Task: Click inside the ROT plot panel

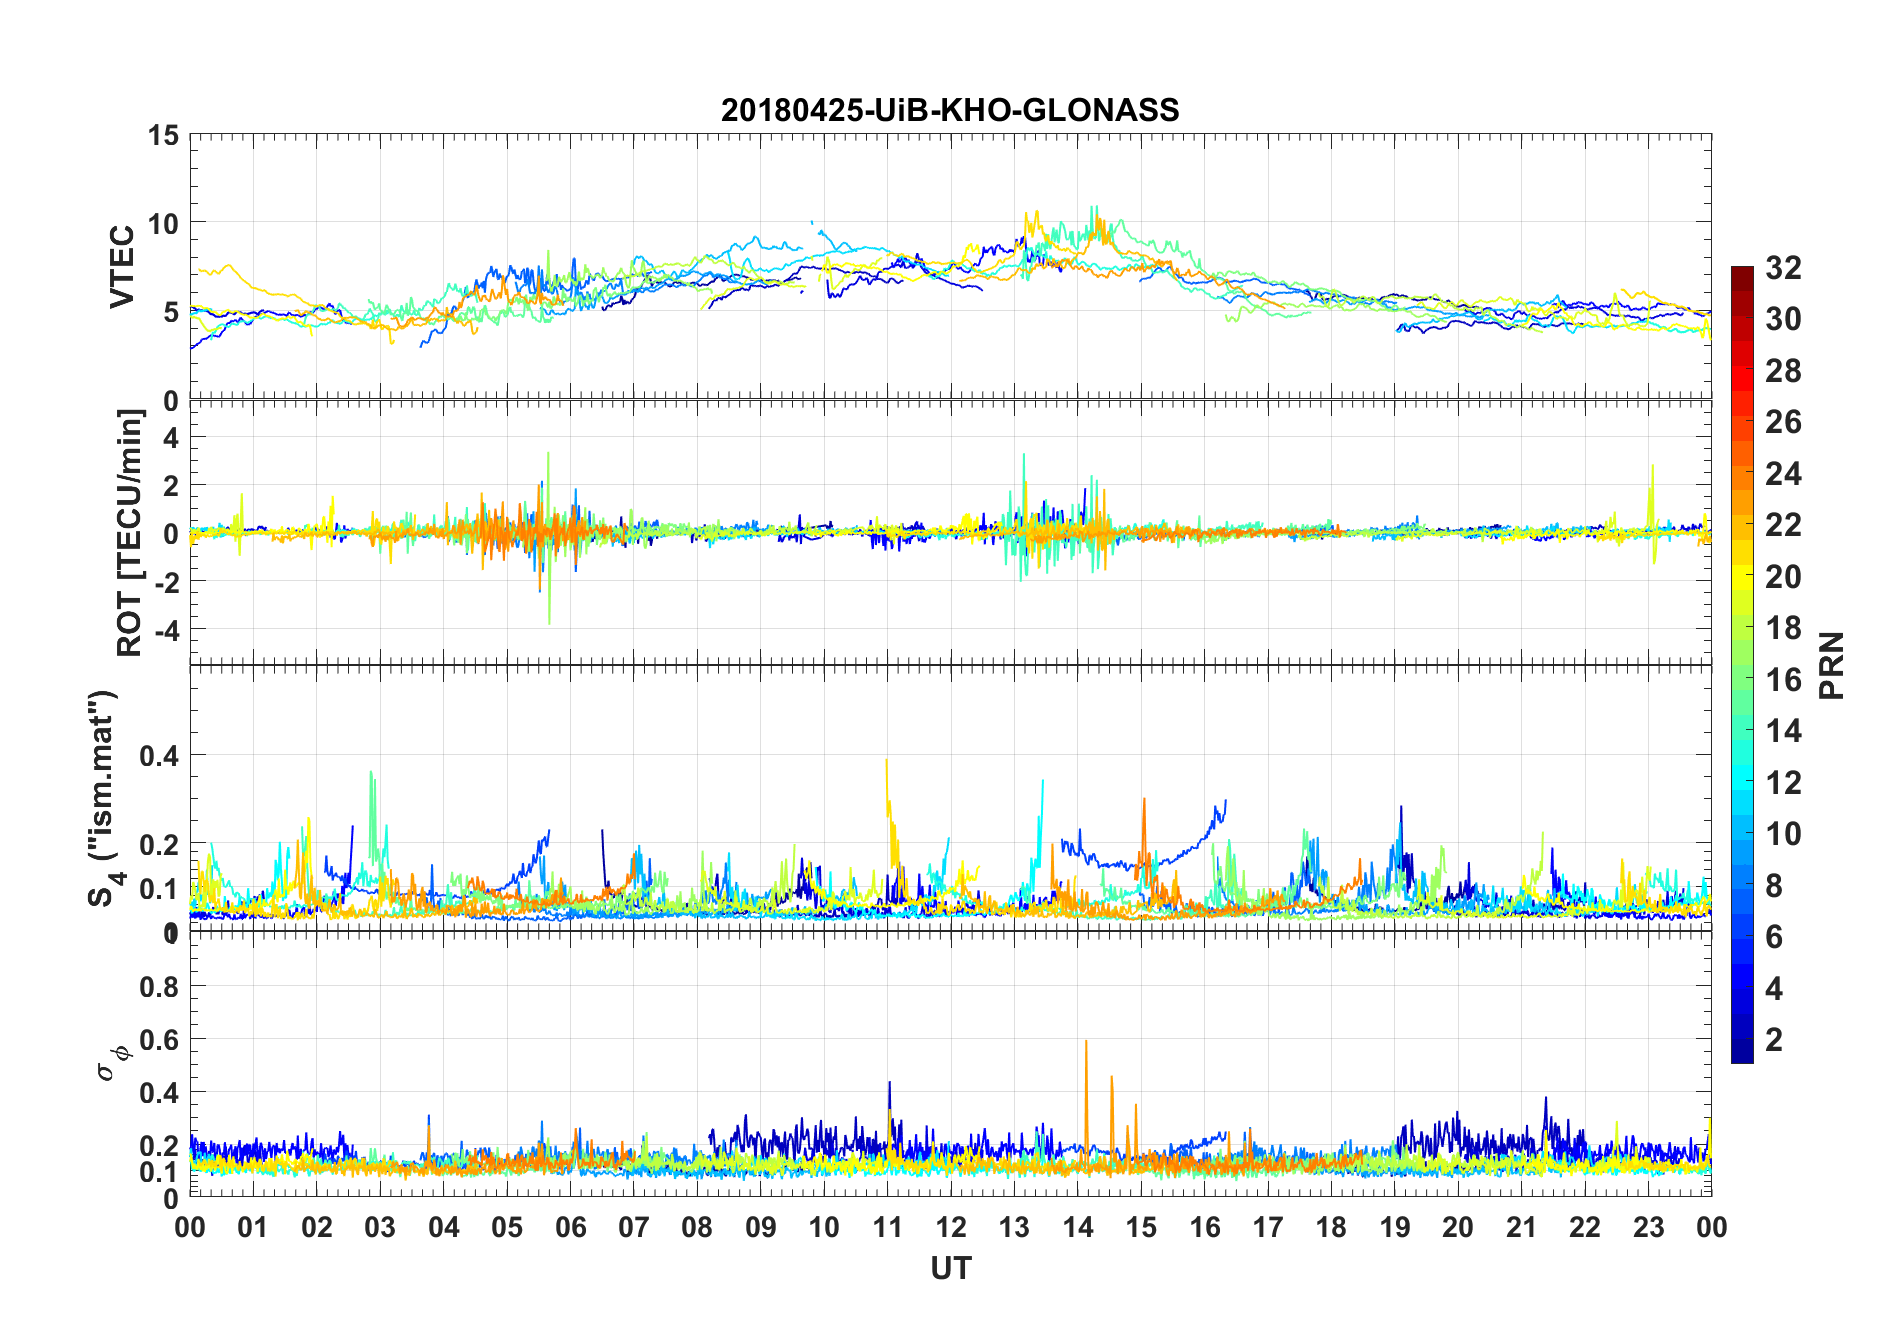Action: 950,533
